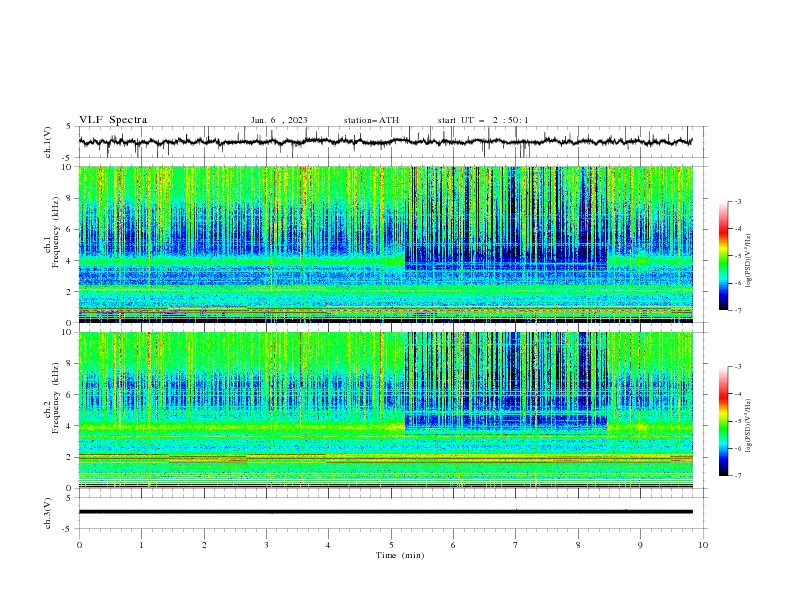Screen dimensions: 792x612
Task: Select the date text "Jan. 6 , 2023"
Action: 279,120
